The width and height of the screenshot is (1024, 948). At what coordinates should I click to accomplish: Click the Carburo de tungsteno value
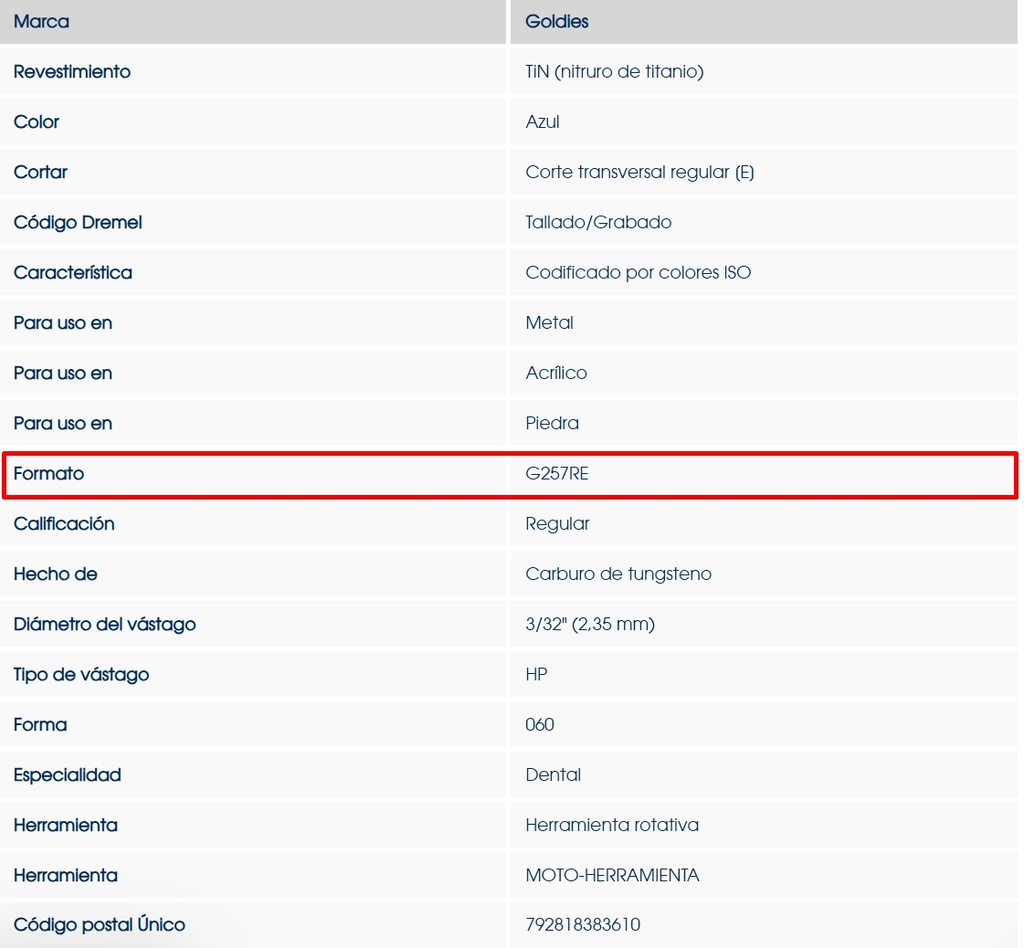click(618, 574)
